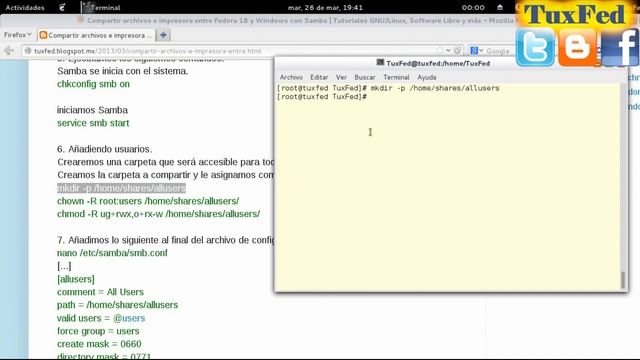Image resolution: width=640 pixels, height=360 pixels.
Task: Click the TuxFed logo banner
Action: (x=576, y=14)
